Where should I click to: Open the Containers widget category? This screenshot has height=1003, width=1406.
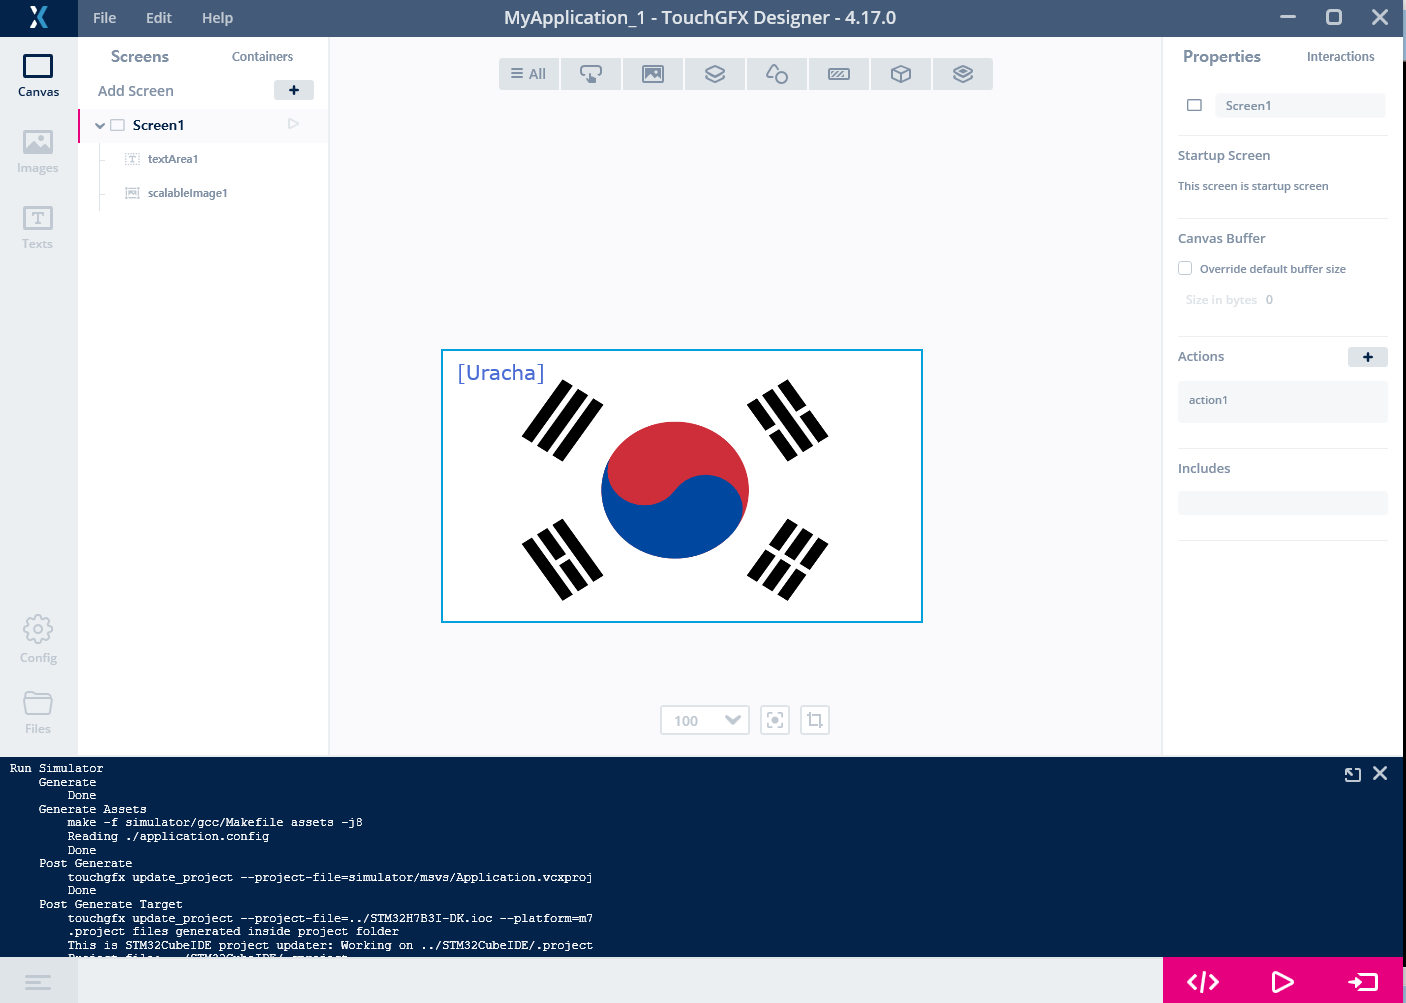pos(715,74)
